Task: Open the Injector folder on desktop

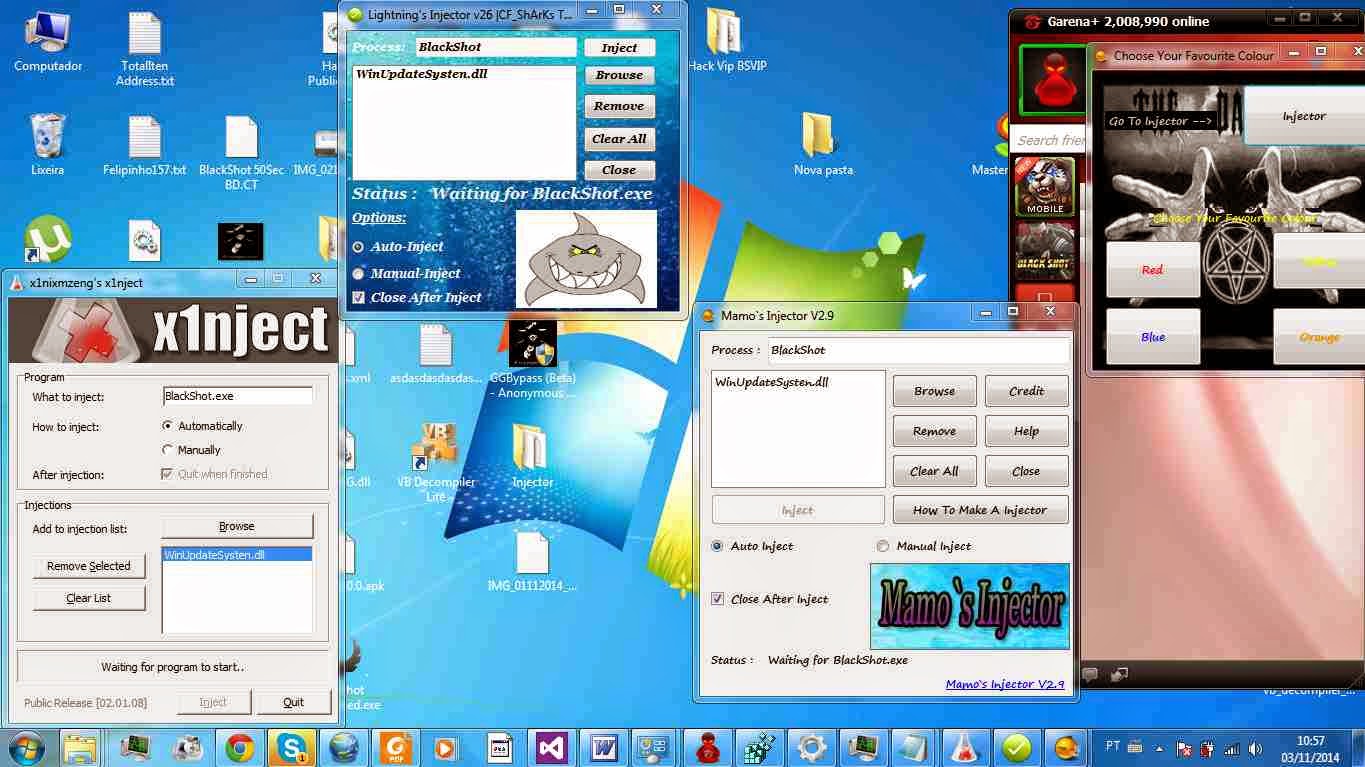Action: [533, 455]
